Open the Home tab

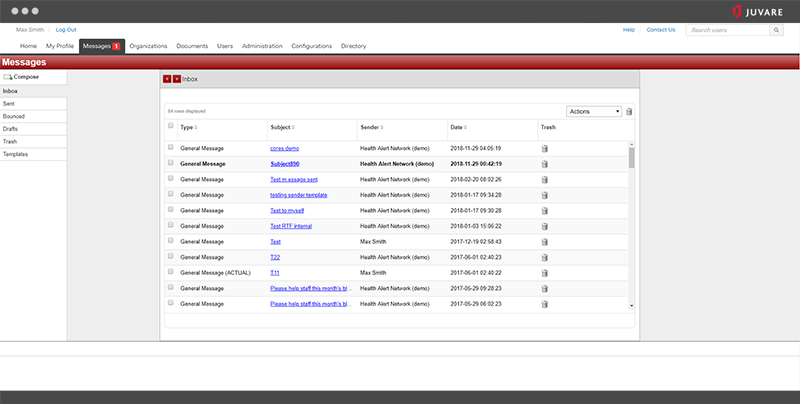(28, 46)
